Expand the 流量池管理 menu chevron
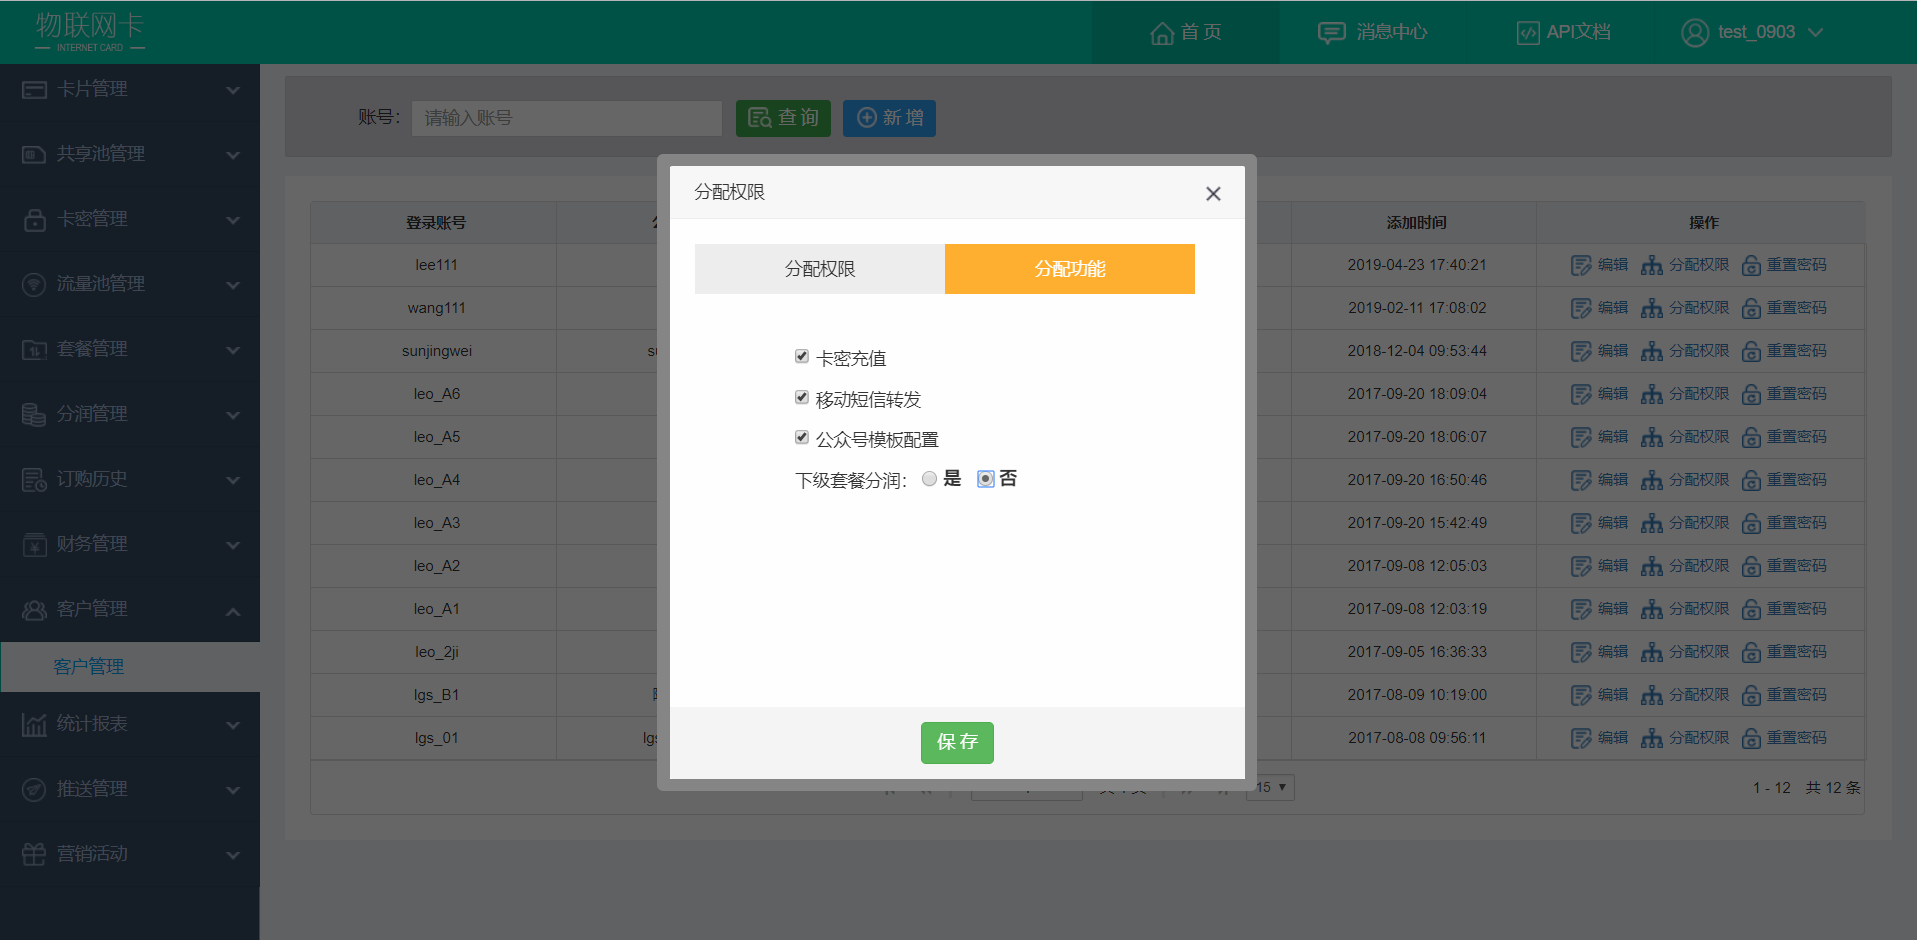 (x=233, y=286)
